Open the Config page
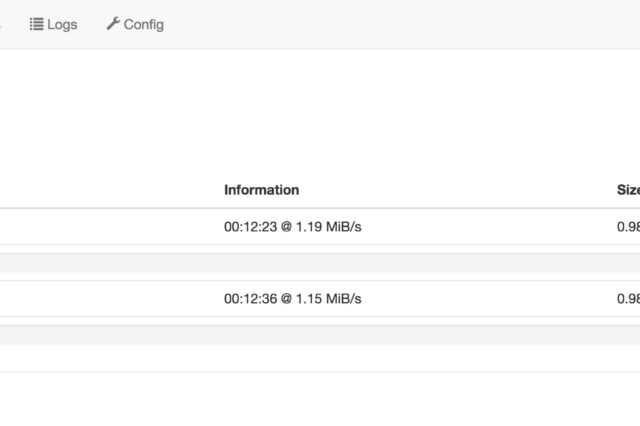 click(143, 24)
